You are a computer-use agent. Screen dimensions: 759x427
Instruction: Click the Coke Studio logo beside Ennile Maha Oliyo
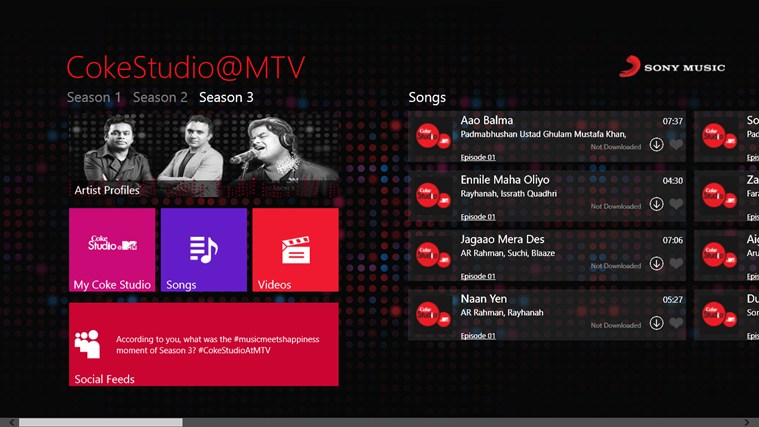(x=433, y=196)
